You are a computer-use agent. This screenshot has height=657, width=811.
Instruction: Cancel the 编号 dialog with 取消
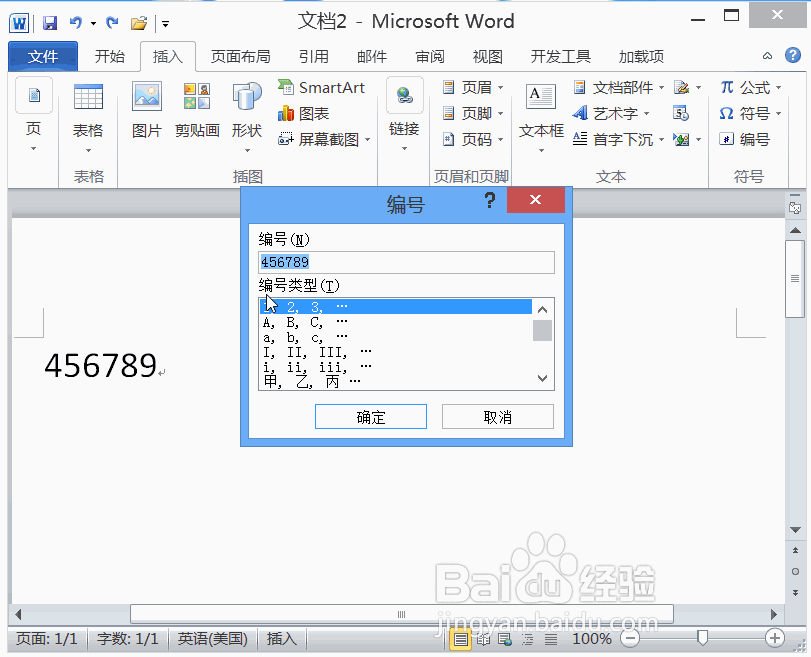(x=497, y=417)
